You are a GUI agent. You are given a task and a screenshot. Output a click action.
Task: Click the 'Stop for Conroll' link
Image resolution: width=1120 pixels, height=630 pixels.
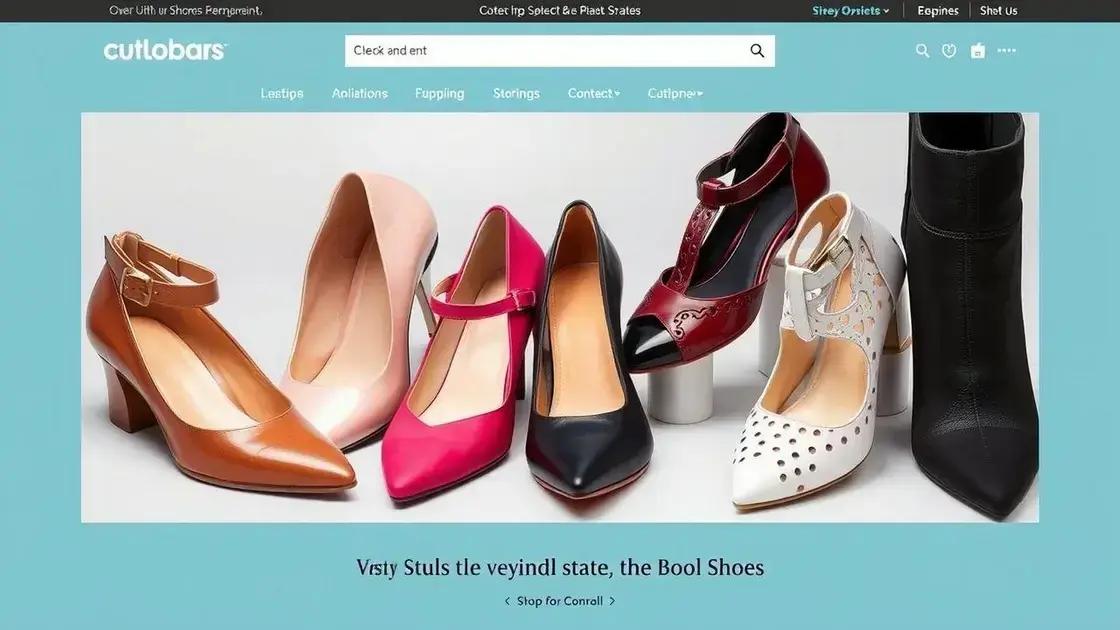click(560, 601)
